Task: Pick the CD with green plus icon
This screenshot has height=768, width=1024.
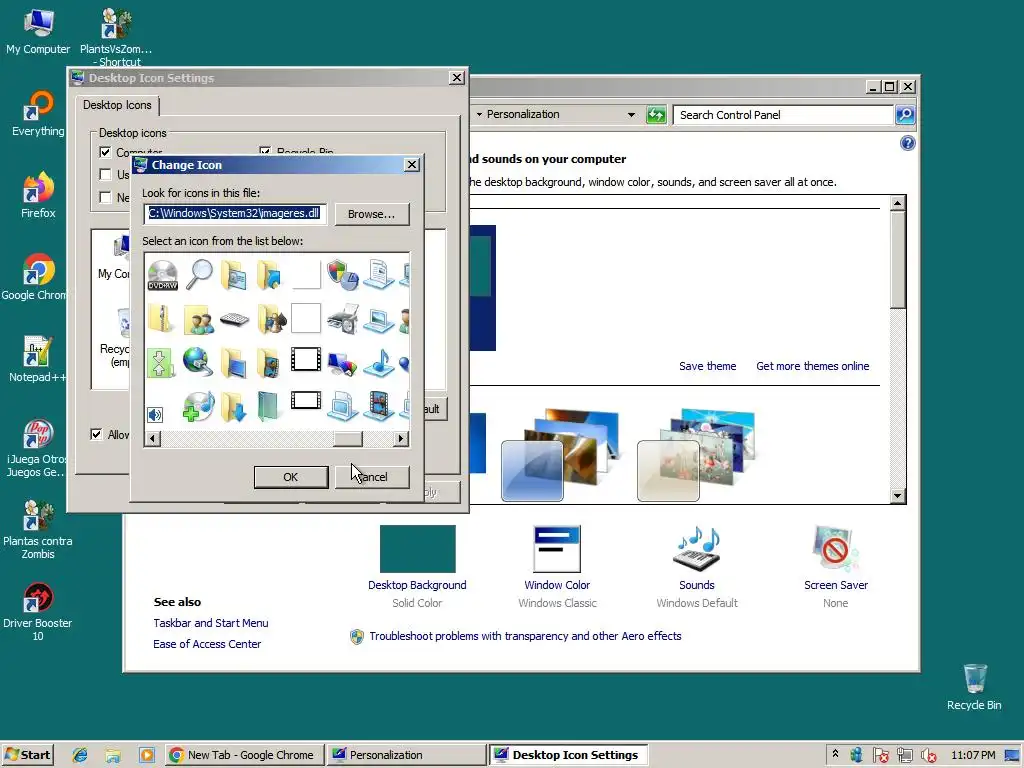Action: [199, 406]
